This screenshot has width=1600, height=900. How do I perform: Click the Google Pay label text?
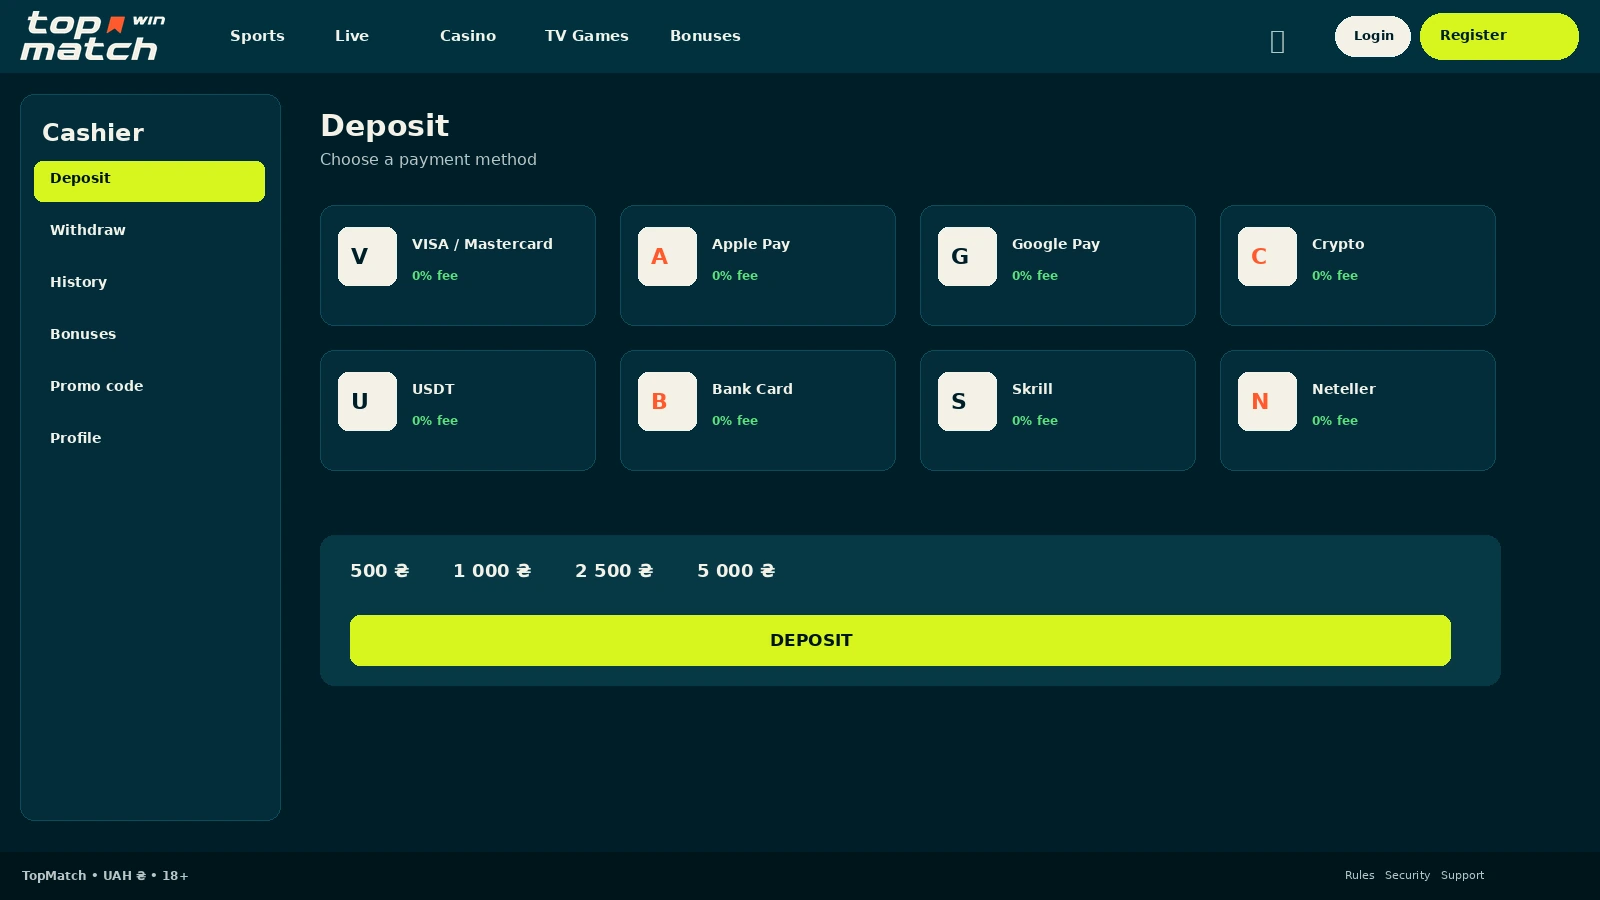[1056, 244]
